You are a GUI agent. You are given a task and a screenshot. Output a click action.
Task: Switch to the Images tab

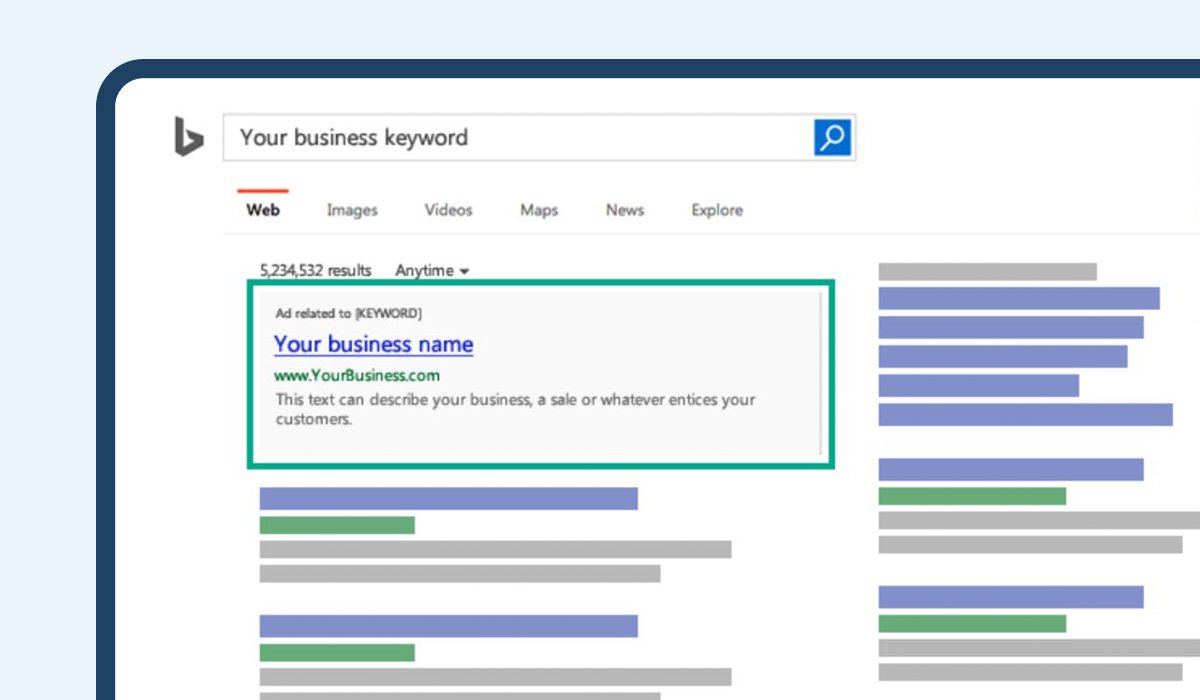point(352,210)
